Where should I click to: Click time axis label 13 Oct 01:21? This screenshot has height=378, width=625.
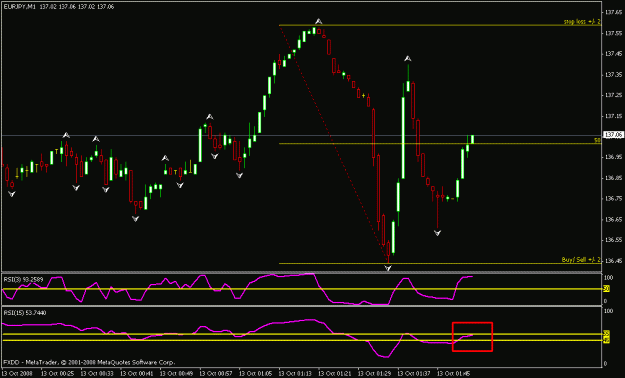[334, 374]
